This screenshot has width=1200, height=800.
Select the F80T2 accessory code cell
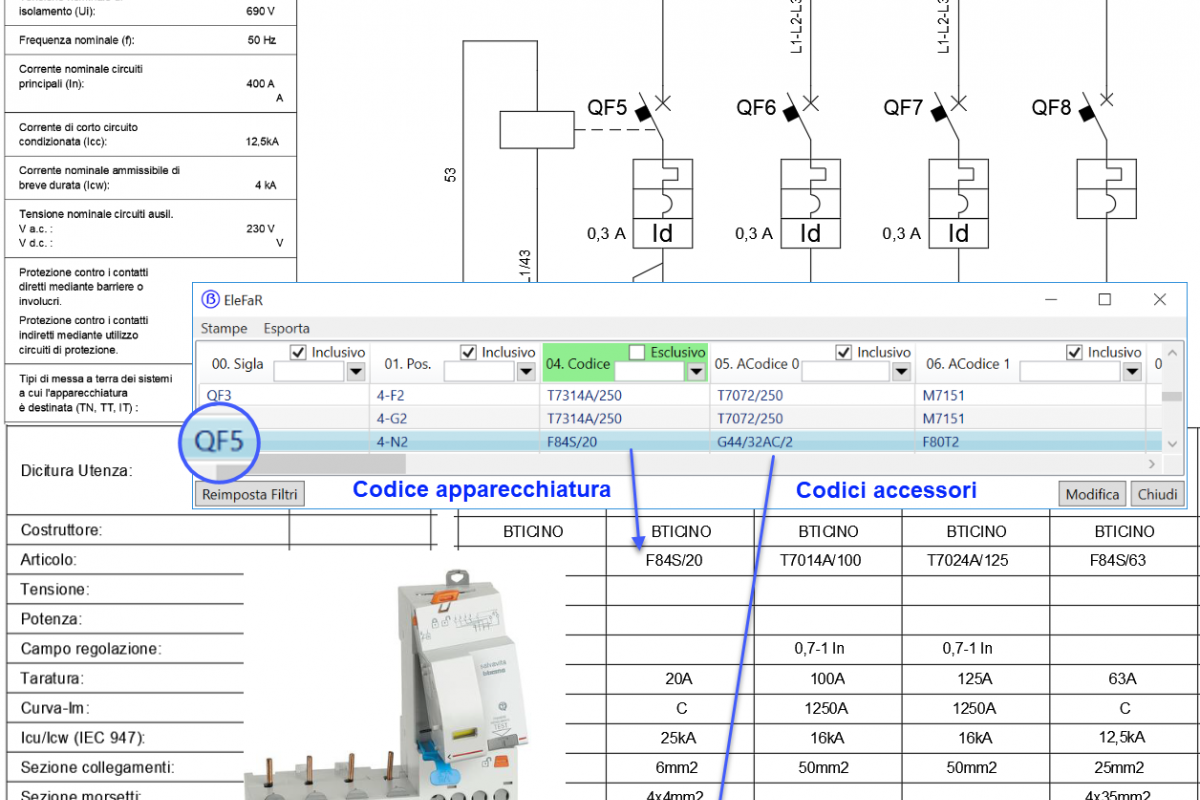coord(943,442)
